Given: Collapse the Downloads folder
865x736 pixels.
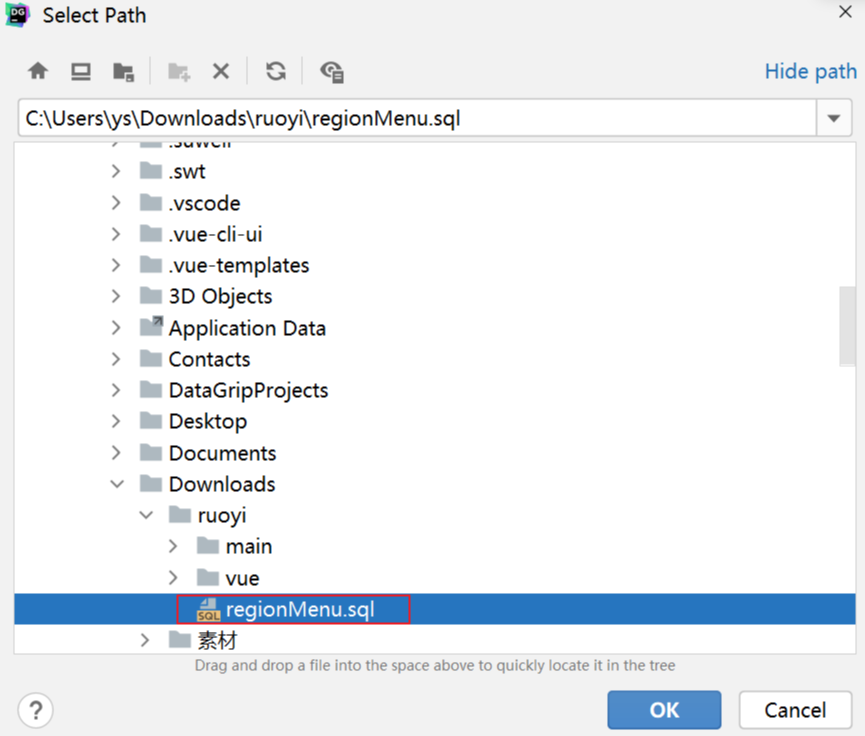Looking at the screenshot, I should [x=118, y=484].
